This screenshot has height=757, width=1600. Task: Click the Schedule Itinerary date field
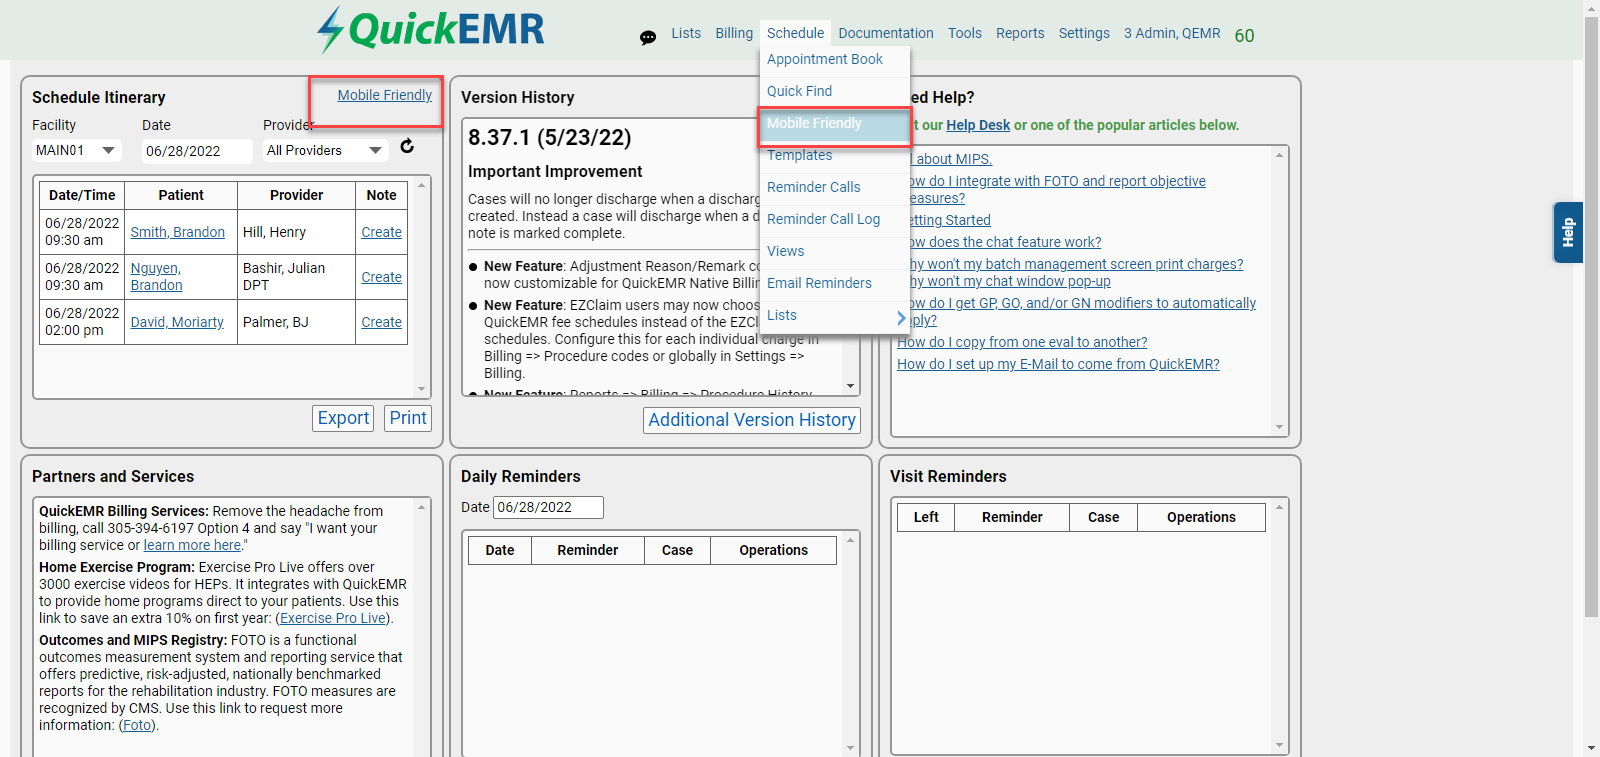pyautogui.click(x=197, y=151)
